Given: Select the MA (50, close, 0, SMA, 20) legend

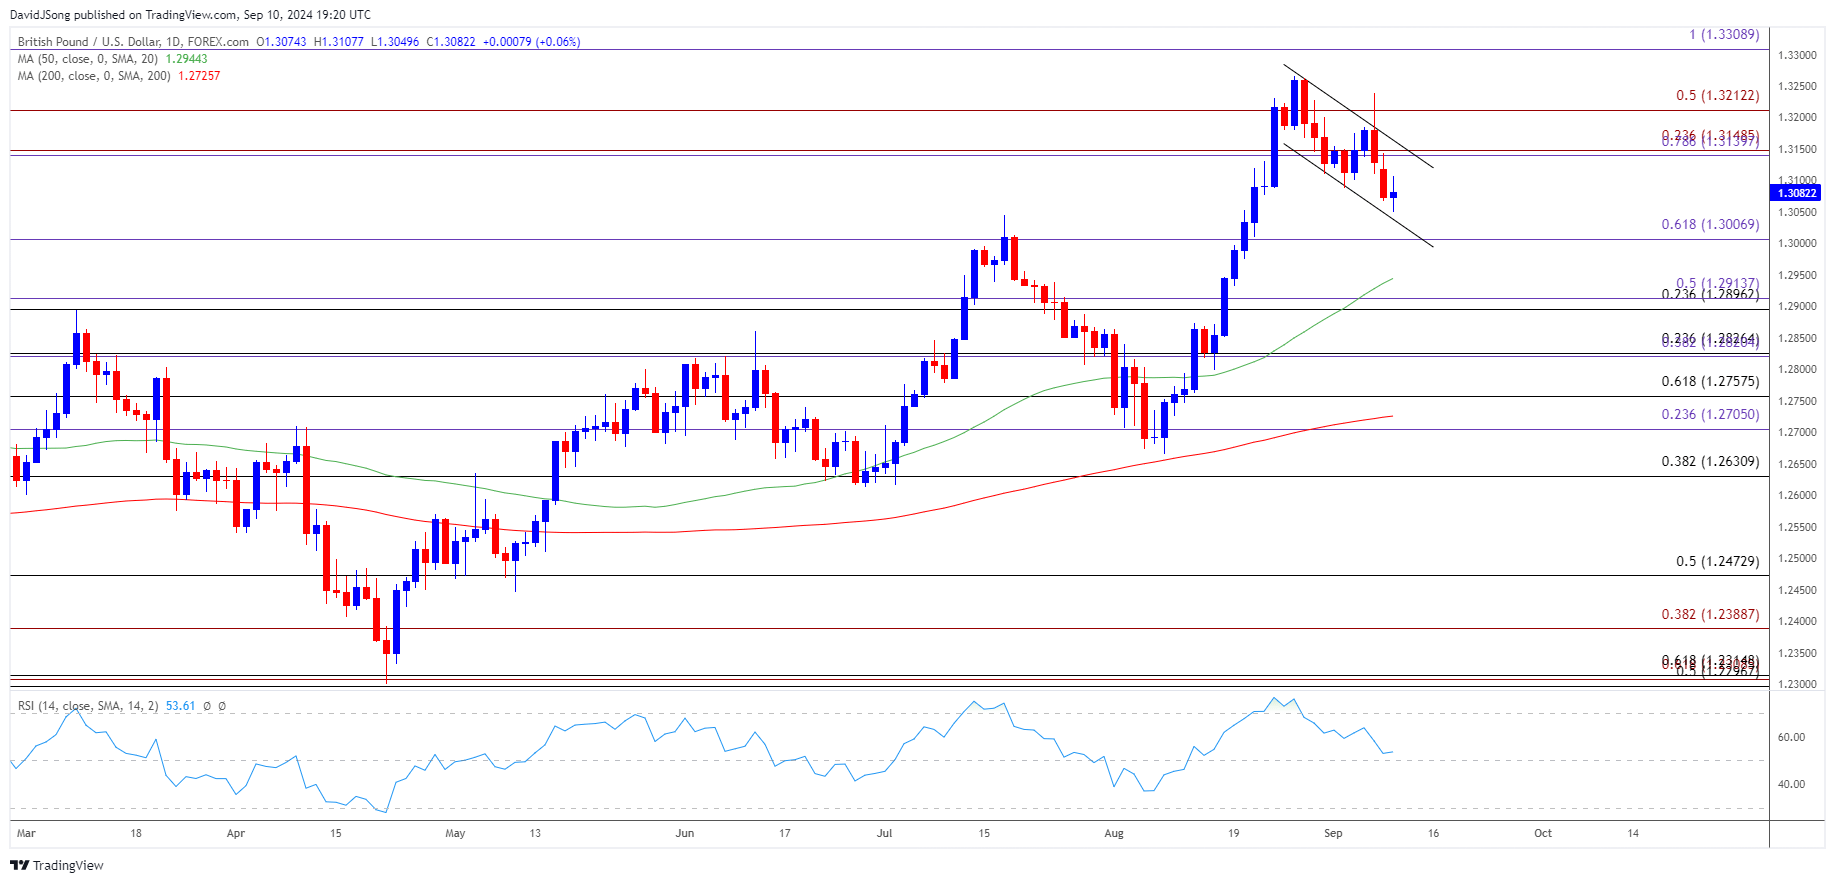Looking at the screenshot, I should click(x=88, y=59).
